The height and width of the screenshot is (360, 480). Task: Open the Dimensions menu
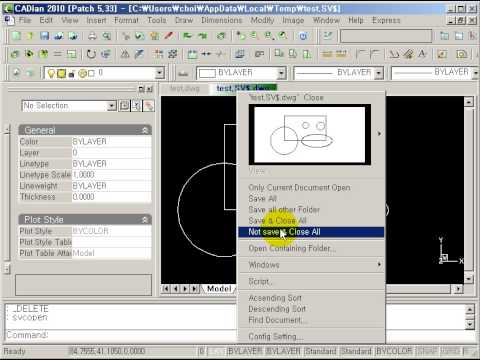click(x=222, y=20)
